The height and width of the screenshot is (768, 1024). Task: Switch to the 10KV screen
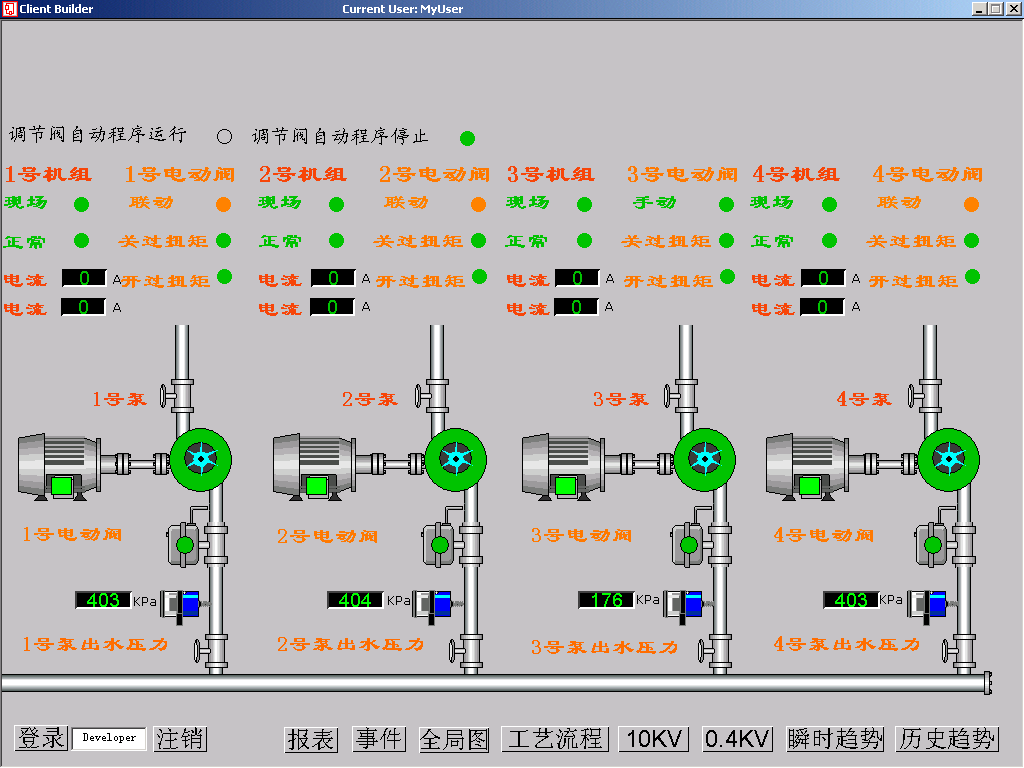[655, 739]
